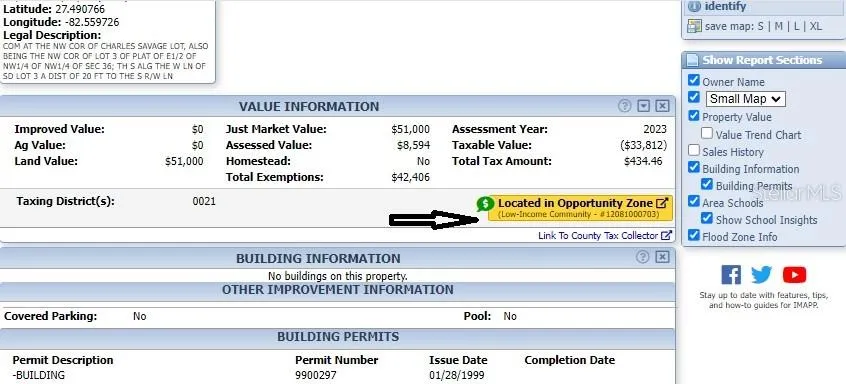Viewport: 846px width, 384px height.
Task: Save map in size XL
Action: click(816, 26)
